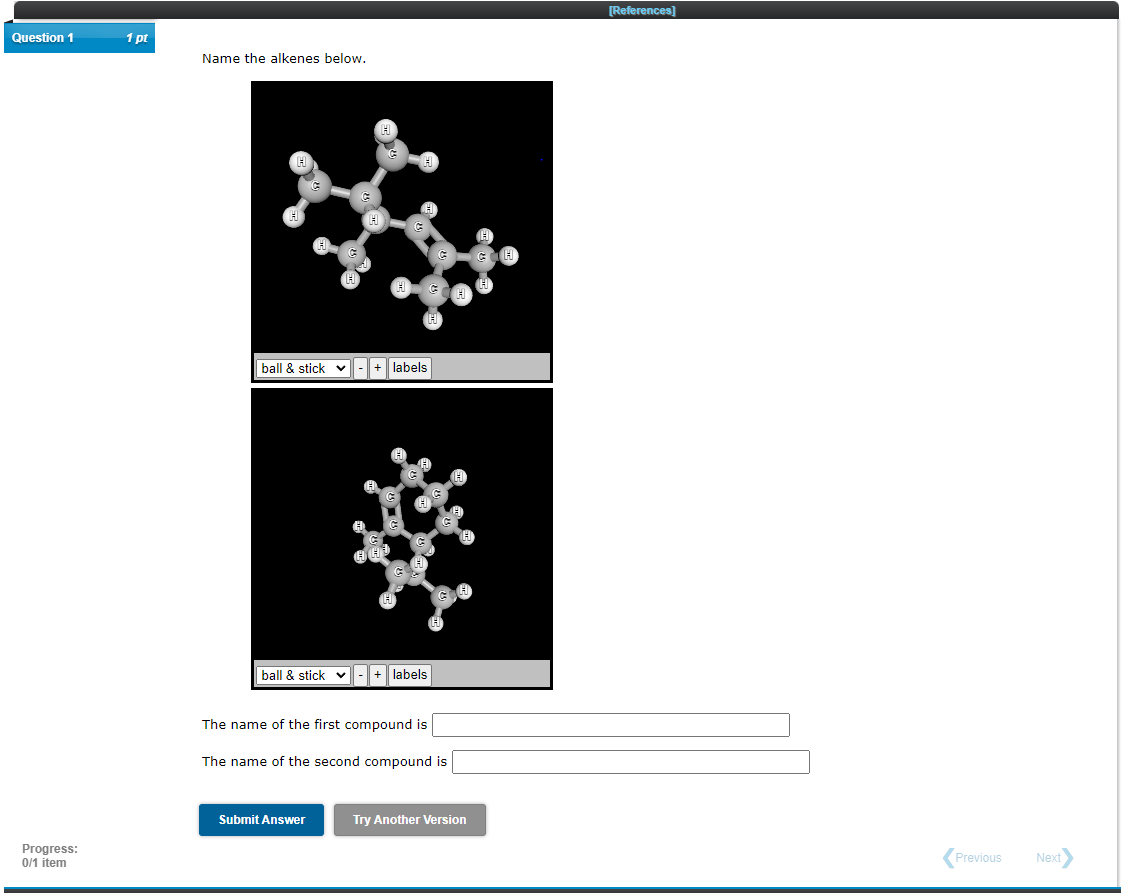The image size is (1126, 893).
Task: Click the 'Progress: 0/1 item' text
Action: [50, 856]
